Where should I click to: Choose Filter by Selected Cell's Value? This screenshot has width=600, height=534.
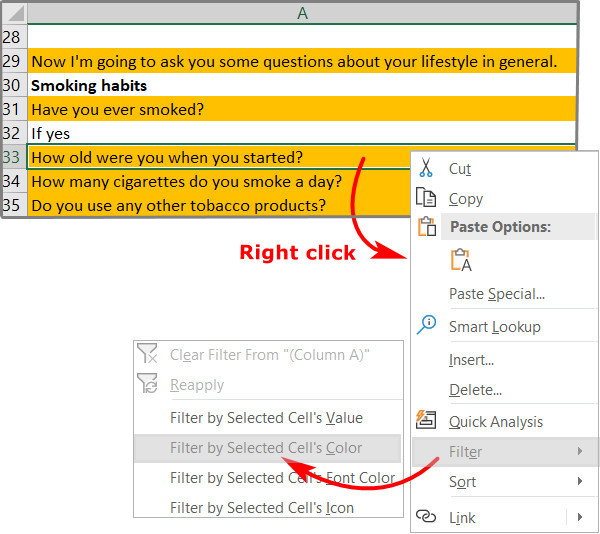pyautogui.click(x=266, y=418)
